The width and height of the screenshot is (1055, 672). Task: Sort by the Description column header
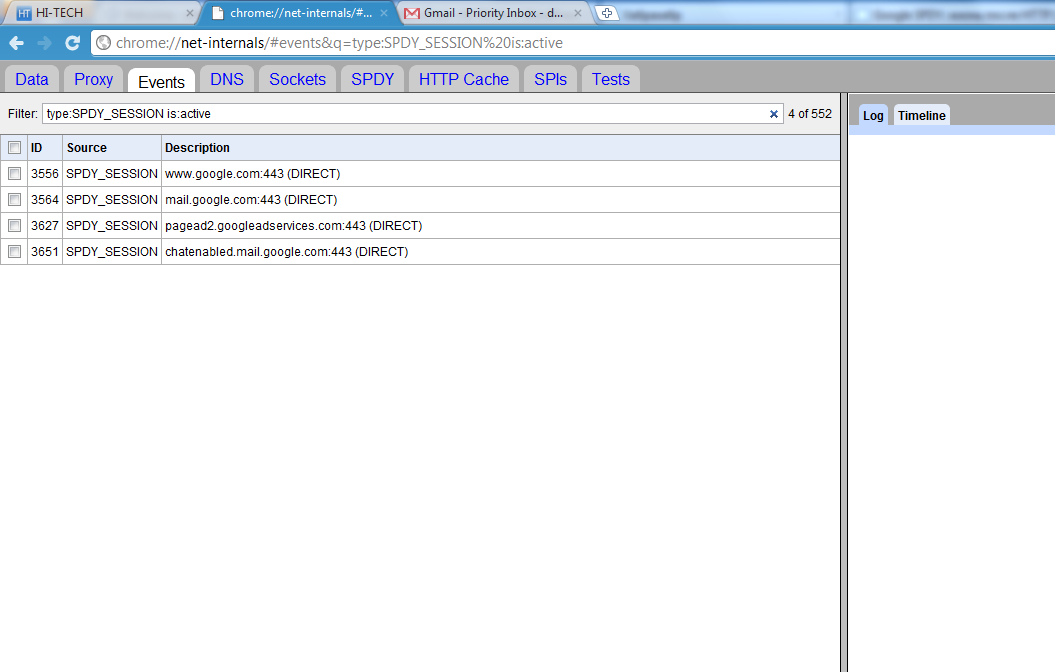point(197,148)
